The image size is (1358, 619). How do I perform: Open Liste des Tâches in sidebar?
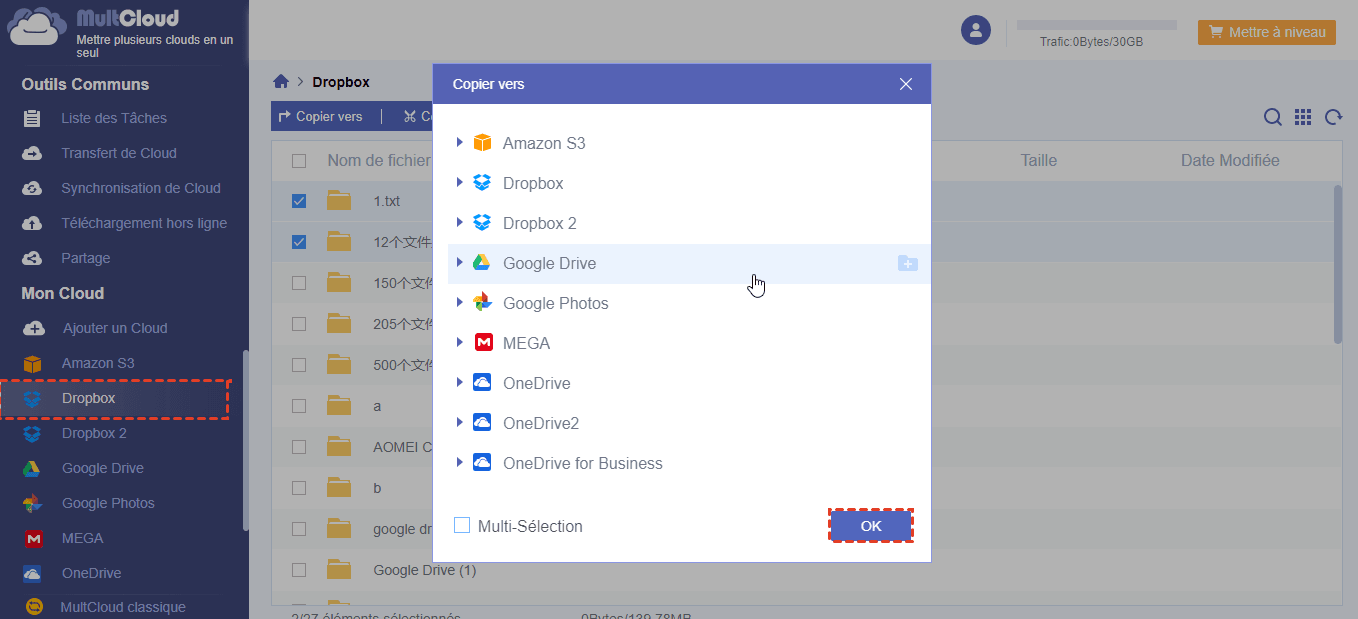114,118
